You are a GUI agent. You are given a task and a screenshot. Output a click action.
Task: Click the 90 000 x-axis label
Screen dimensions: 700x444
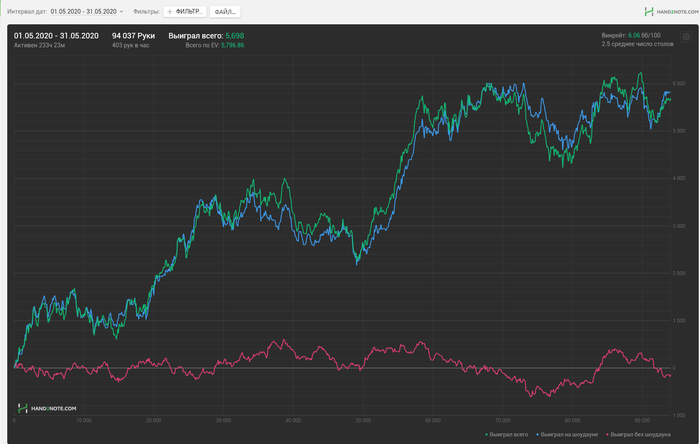pyautogui.click(x=642, y=420)
